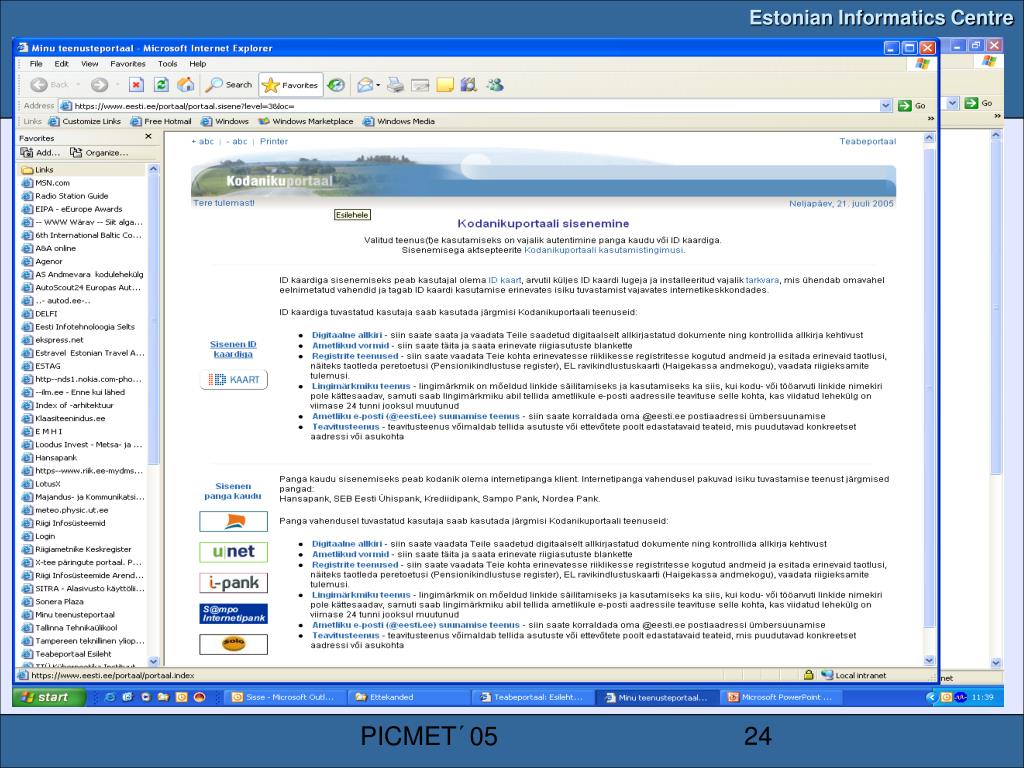Go to Home page via house icon
The height and width of the screenshot is (768, 1024).
185,85
